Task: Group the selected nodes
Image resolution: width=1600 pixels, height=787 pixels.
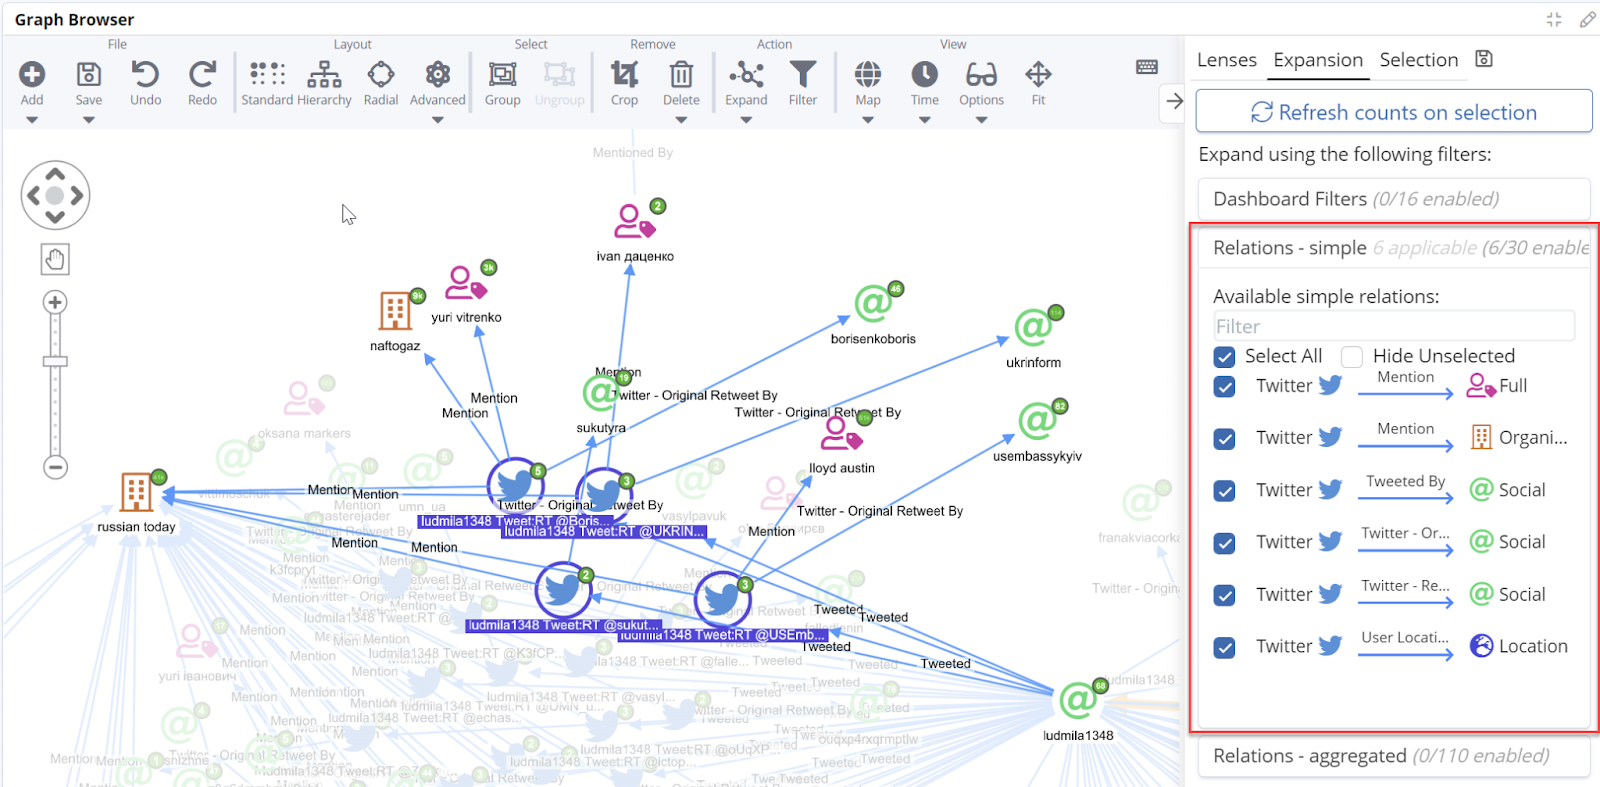Action: point(502,74)
